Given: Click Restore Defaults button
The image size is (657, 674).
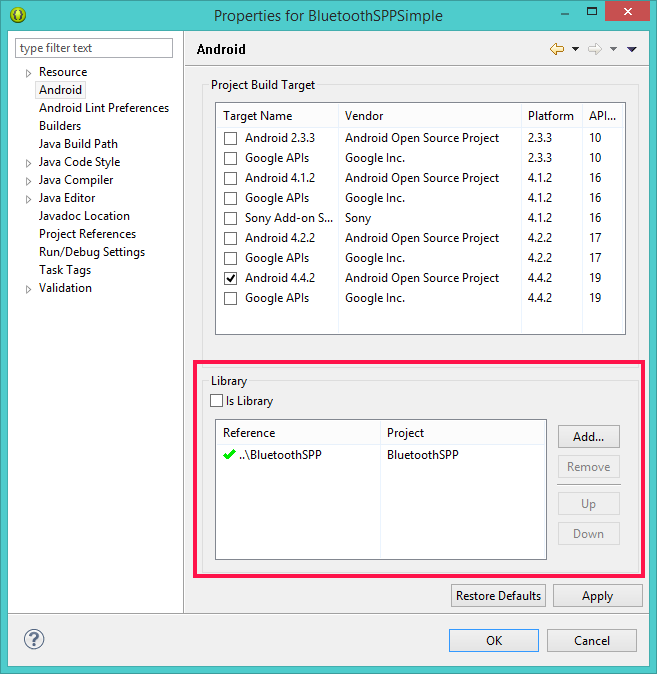Looking at the screenshot, I should point(498,596).
